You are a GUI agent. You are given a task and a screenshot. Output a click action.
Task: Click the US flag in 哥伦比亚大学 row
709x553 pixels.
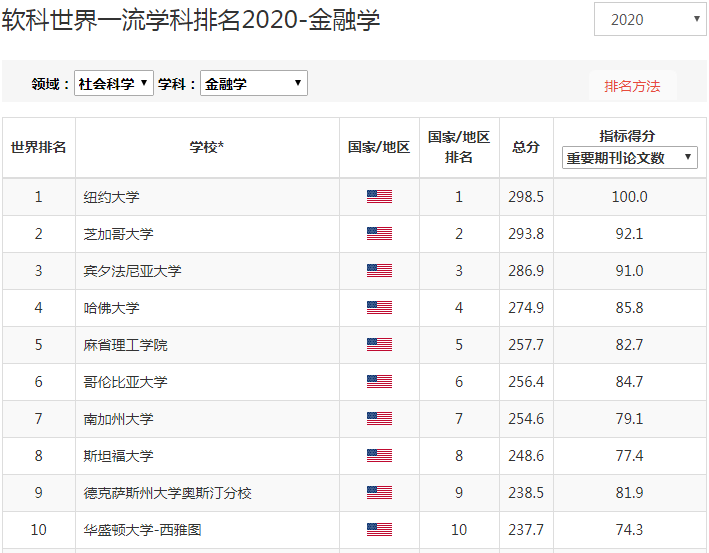tap(379, 382)
